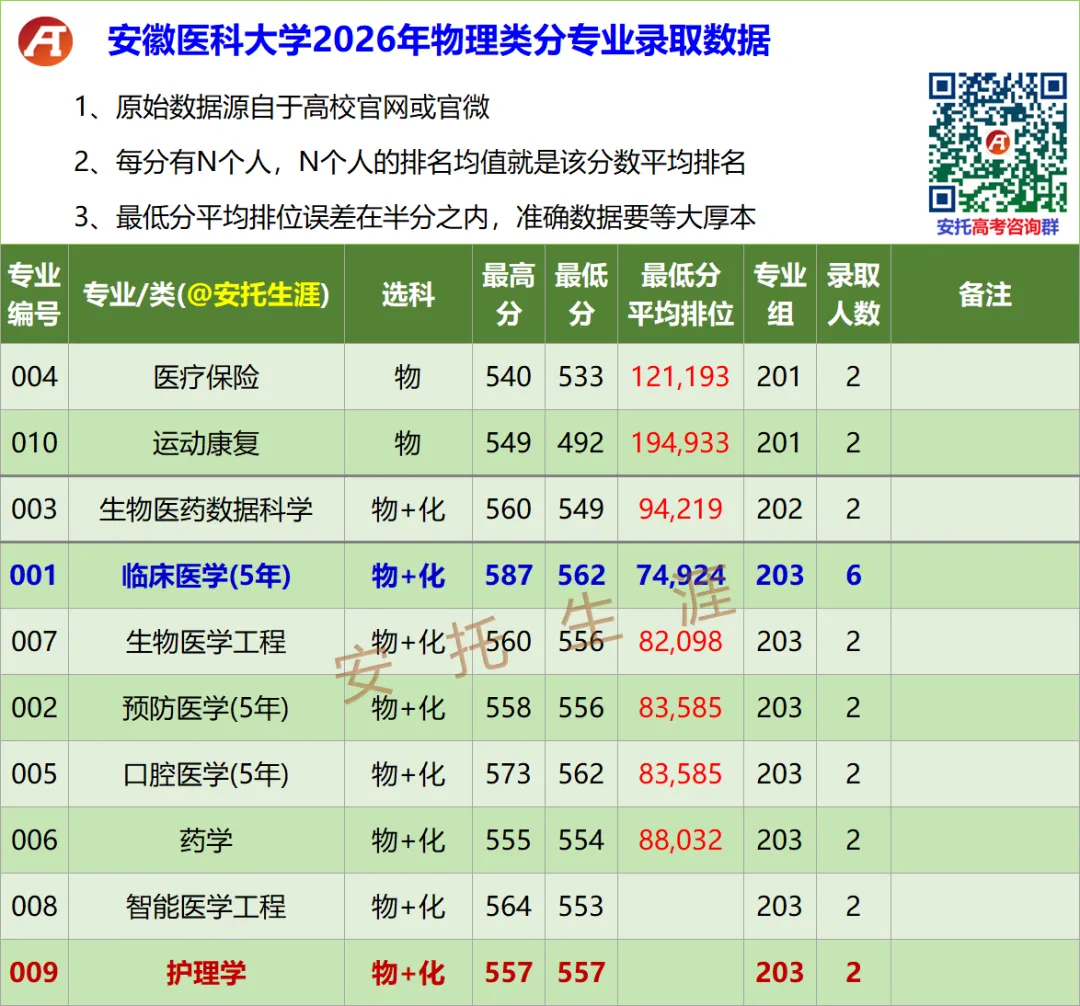Select major code 003
Viewport: 1080px width, 1006px height.
[x=34, y=509]
